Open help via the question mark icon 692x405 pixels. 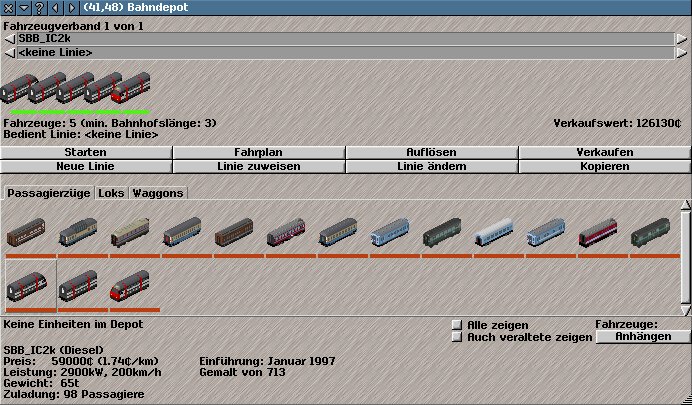[41, 7]
